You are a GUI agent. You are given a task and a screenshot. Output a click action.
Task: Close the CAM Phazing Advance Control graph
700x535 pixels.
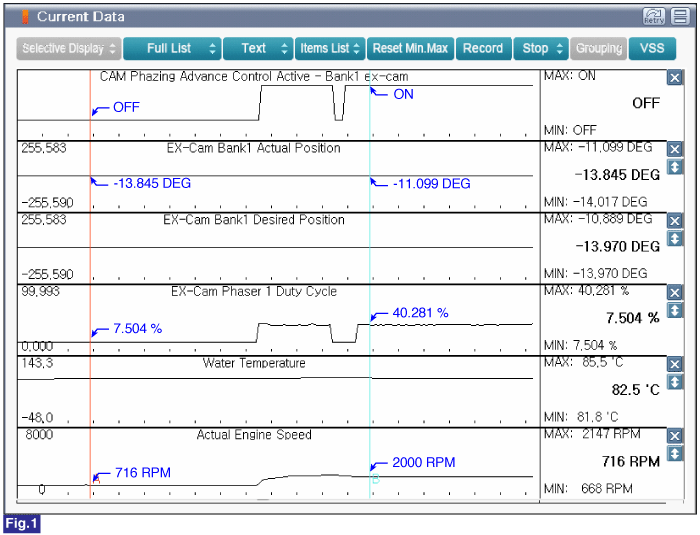pos(674,78)
